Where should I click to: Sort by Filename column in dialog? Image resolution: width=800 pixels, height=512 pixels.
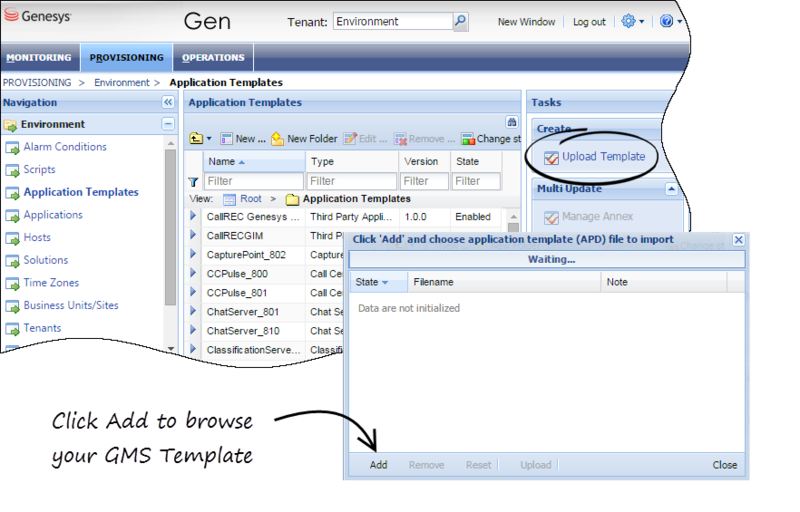coord(504,282)
